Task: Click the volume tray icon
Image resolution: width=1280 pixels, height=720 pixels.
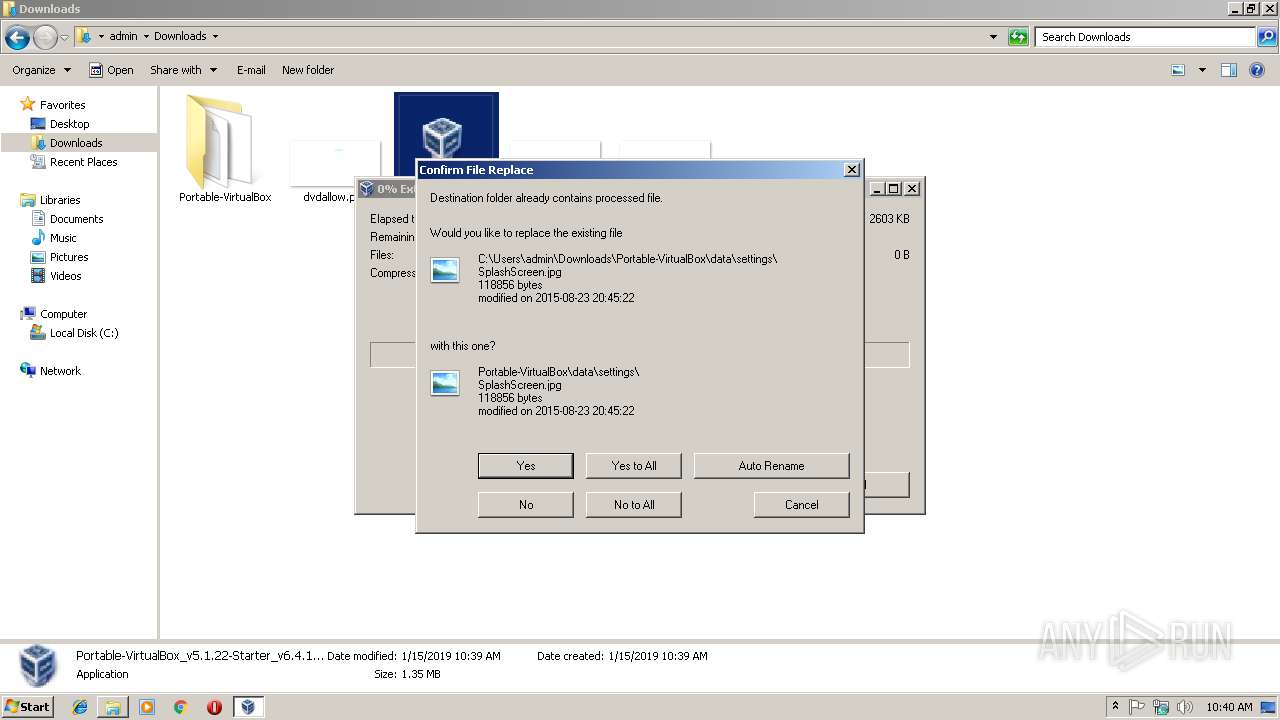Action: coord(1184,707)
